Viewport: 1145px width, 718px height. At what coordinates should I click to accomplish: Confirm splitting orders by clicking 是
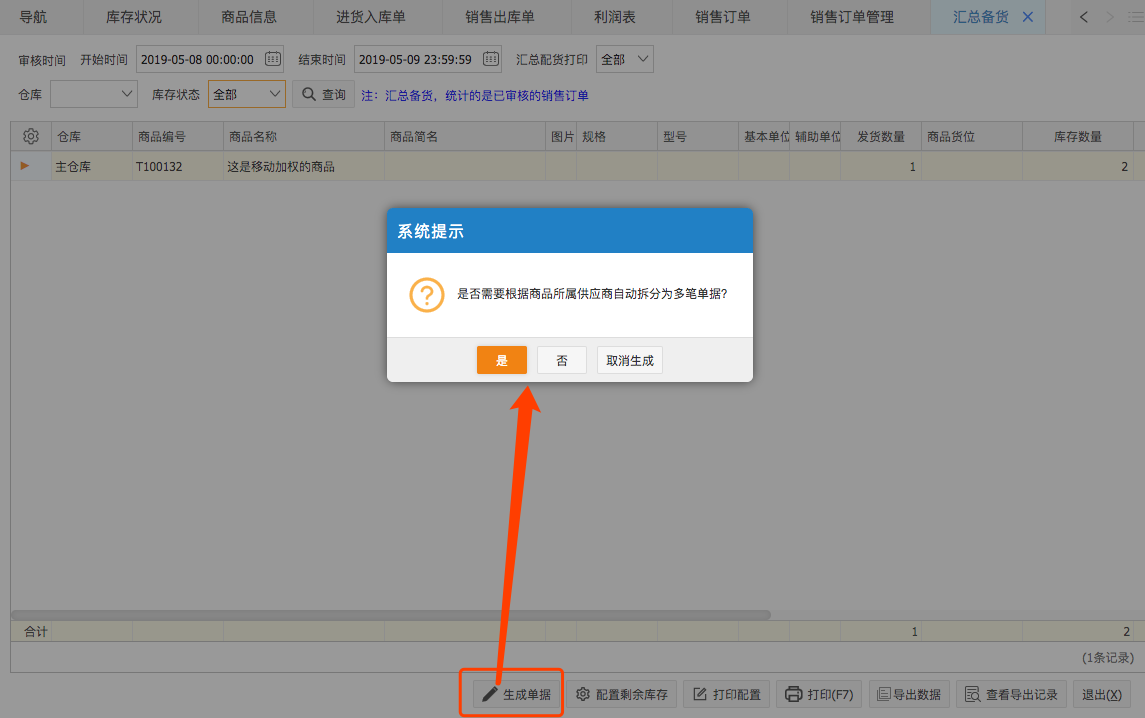pos(501,359)
